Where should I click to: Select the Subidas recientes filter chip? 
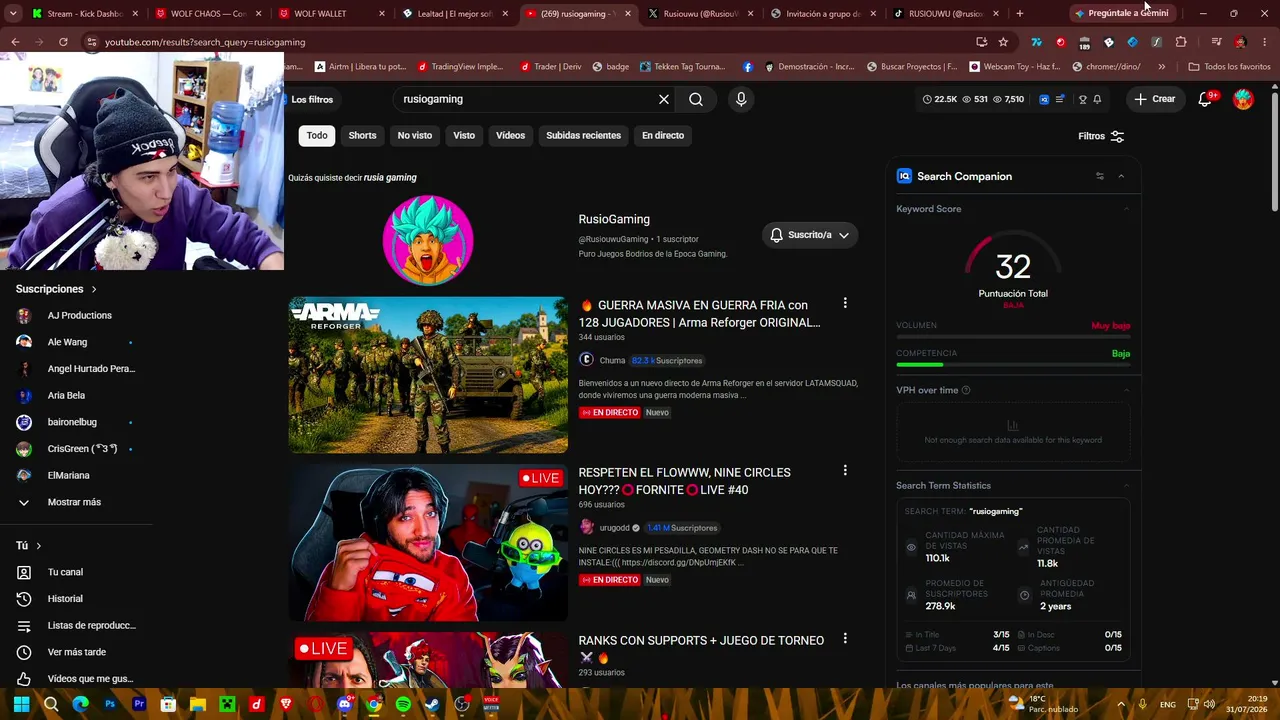click(x=583, y=136)
